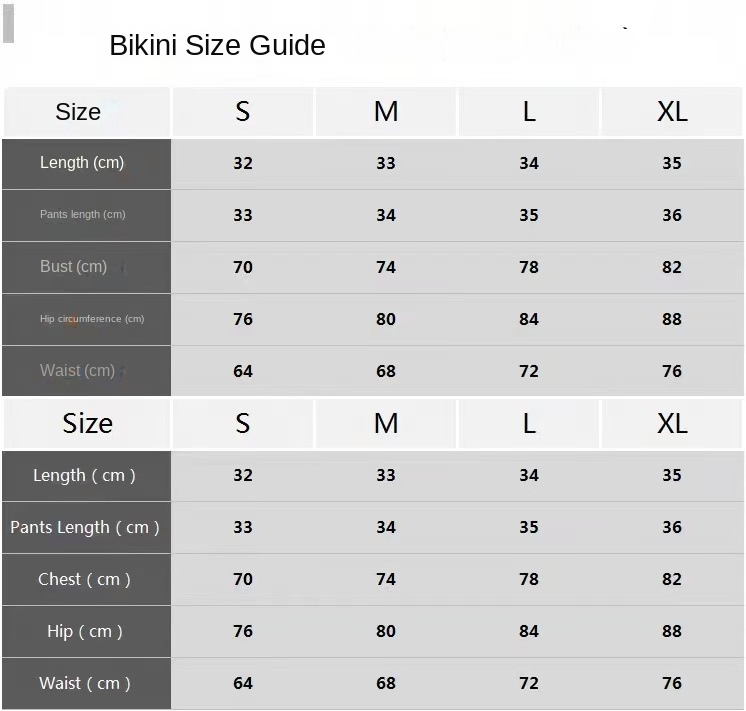
Task: Select the Bust value 74 for size M
Action: pos(386,267)
